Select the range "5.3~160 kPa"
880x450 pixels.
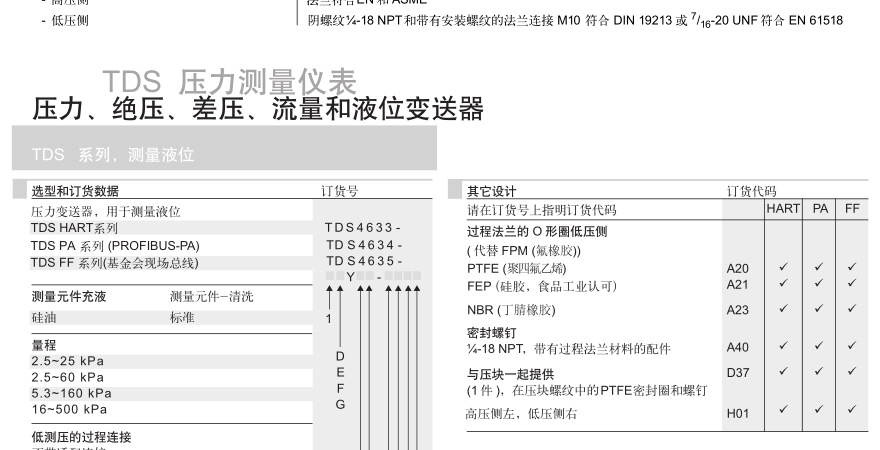click(x=71, y=393)
